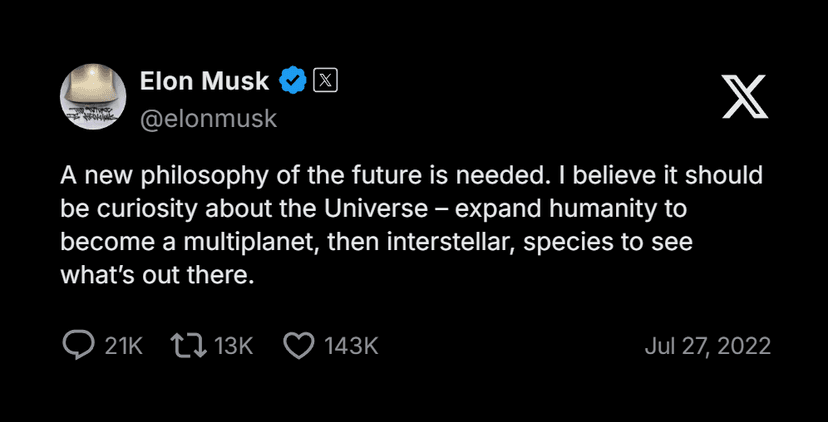
Task: Click the line starting "A new philosophy"
Action: point(412,176)
